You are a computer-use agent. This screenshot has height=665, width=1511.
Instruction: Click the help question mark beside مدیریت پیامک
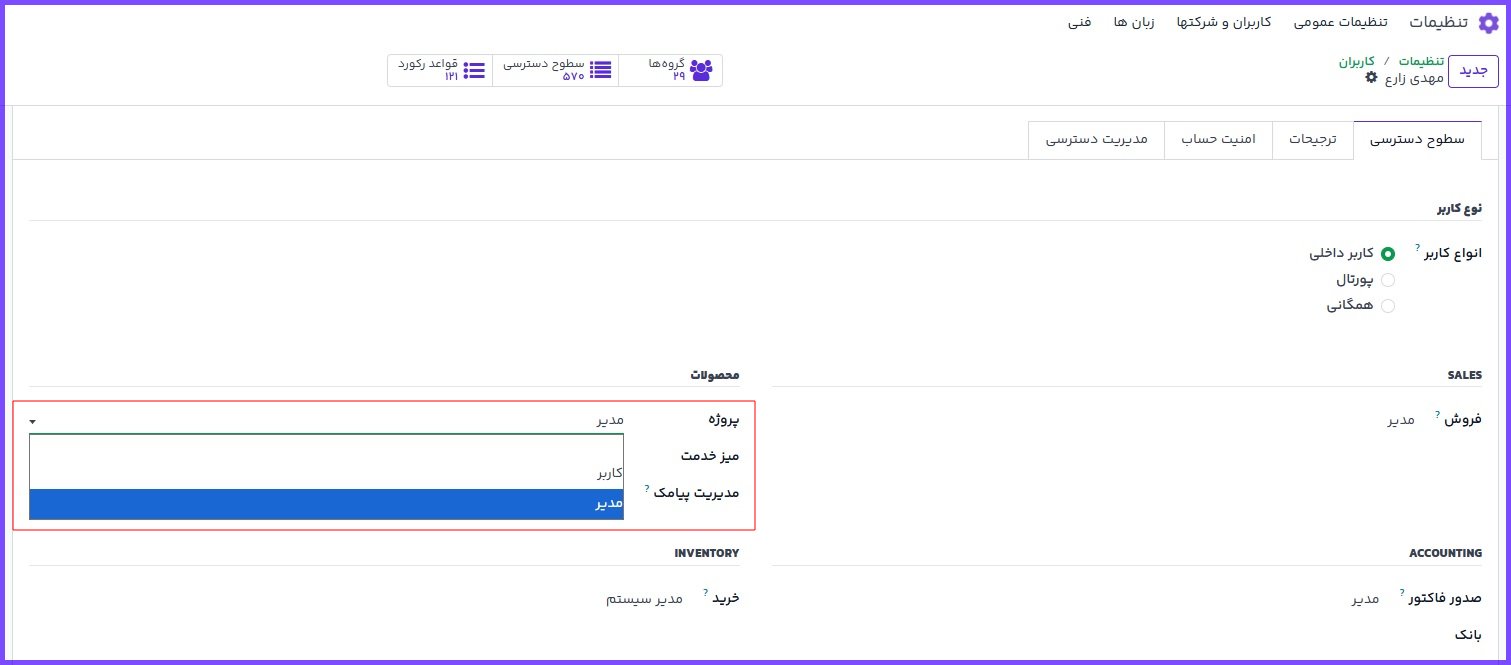pyautogui.click(x=647, y=488)
